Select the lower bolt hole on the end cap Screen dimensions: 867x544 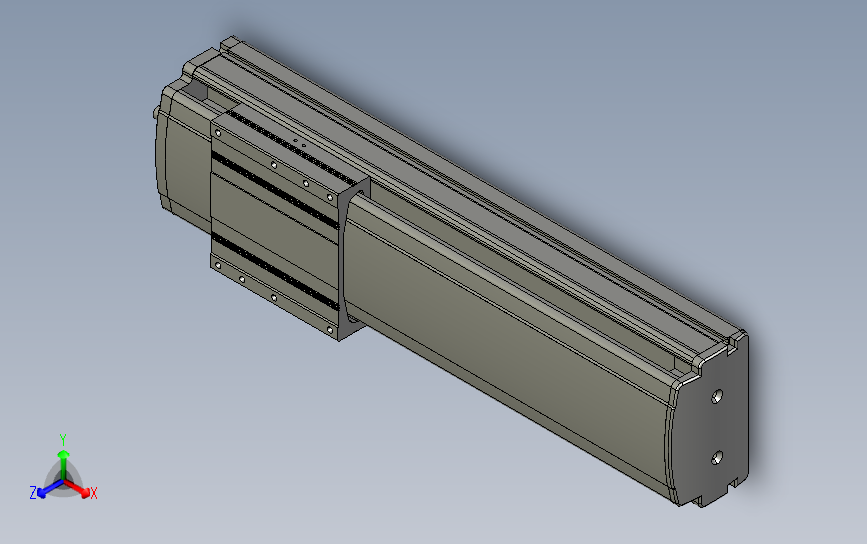point(717,457)
